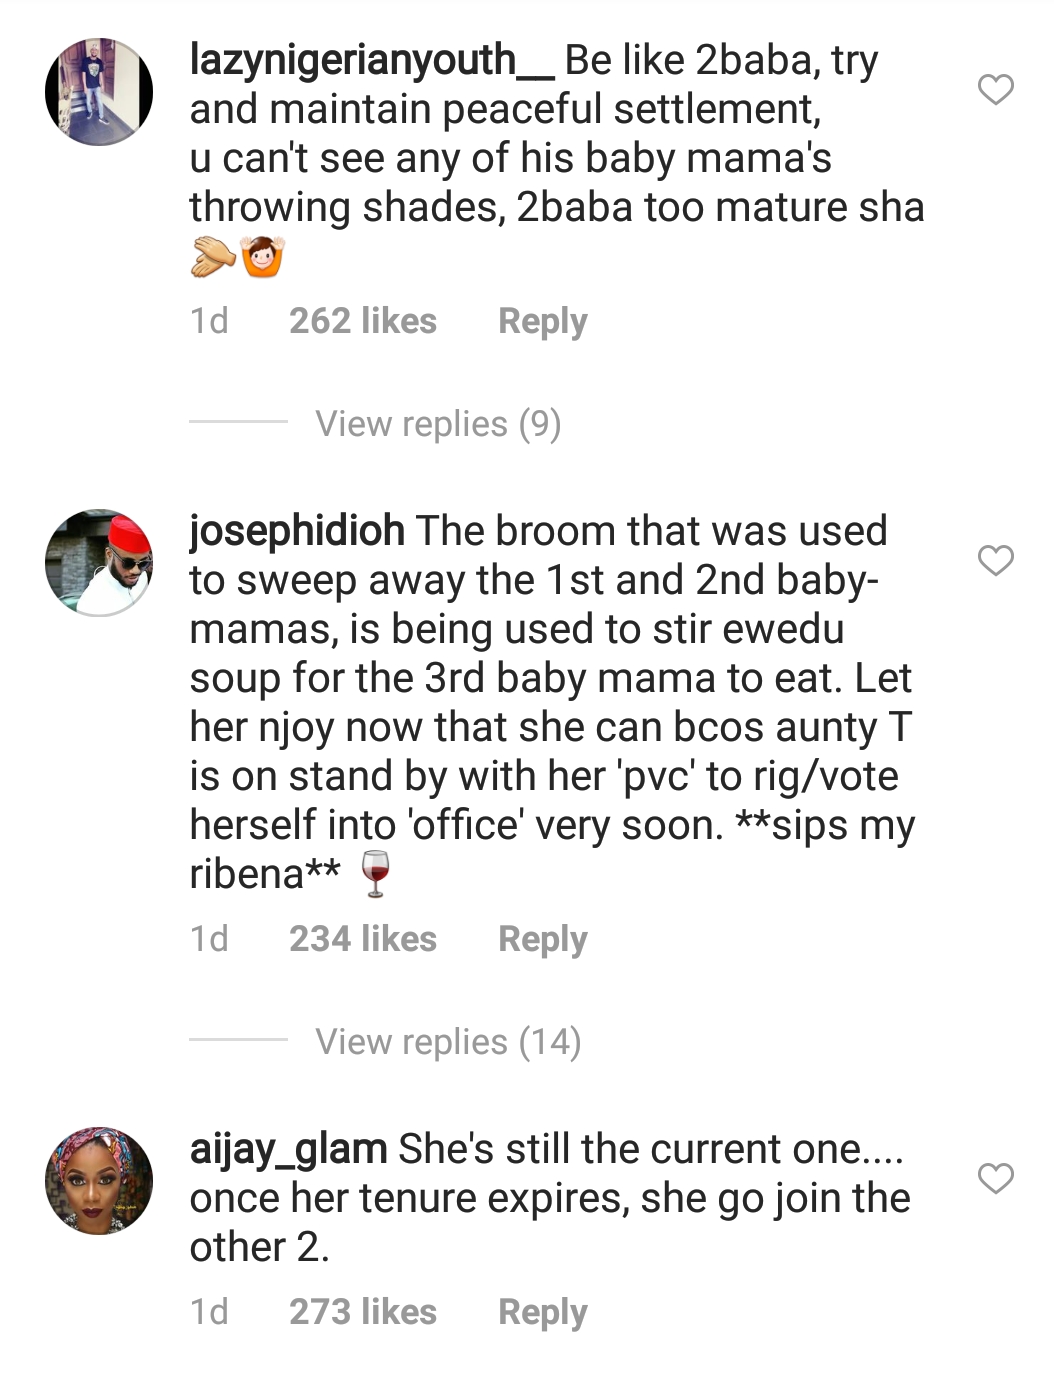Open josephidioh's profile picture
This screenshot has height=1382, width=1054.
(99, 561)
